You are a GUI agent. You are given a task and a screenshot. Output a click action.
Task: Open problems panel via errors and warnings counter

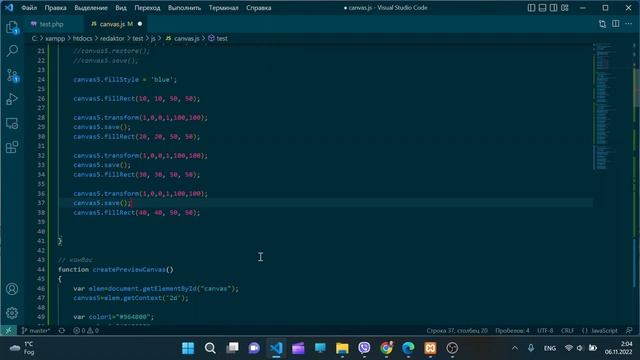pos(86,331)
